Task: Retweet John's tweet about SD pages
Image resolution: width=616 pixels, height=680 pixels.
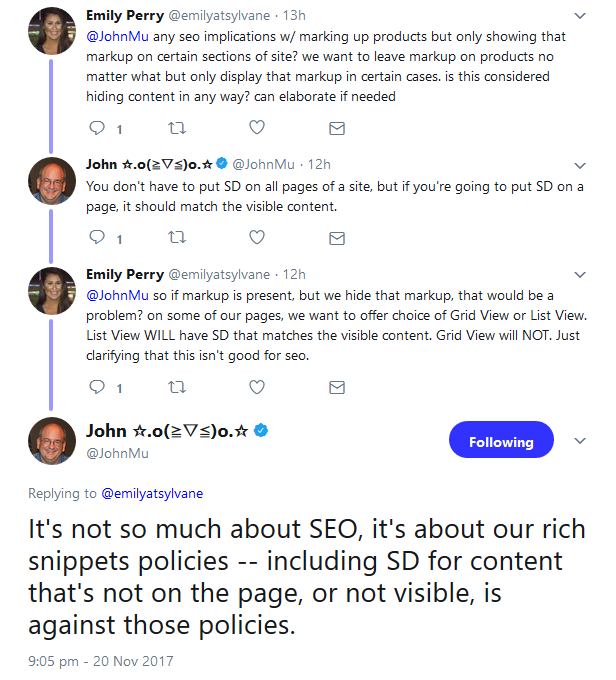Action: pyautogui.click(x=177, y=238)
